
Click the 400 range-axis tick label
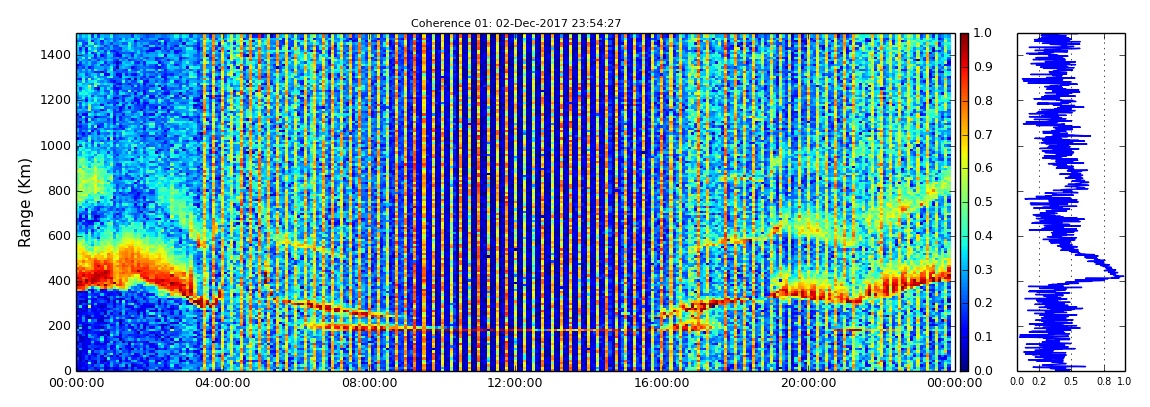(x=61, y=280)
